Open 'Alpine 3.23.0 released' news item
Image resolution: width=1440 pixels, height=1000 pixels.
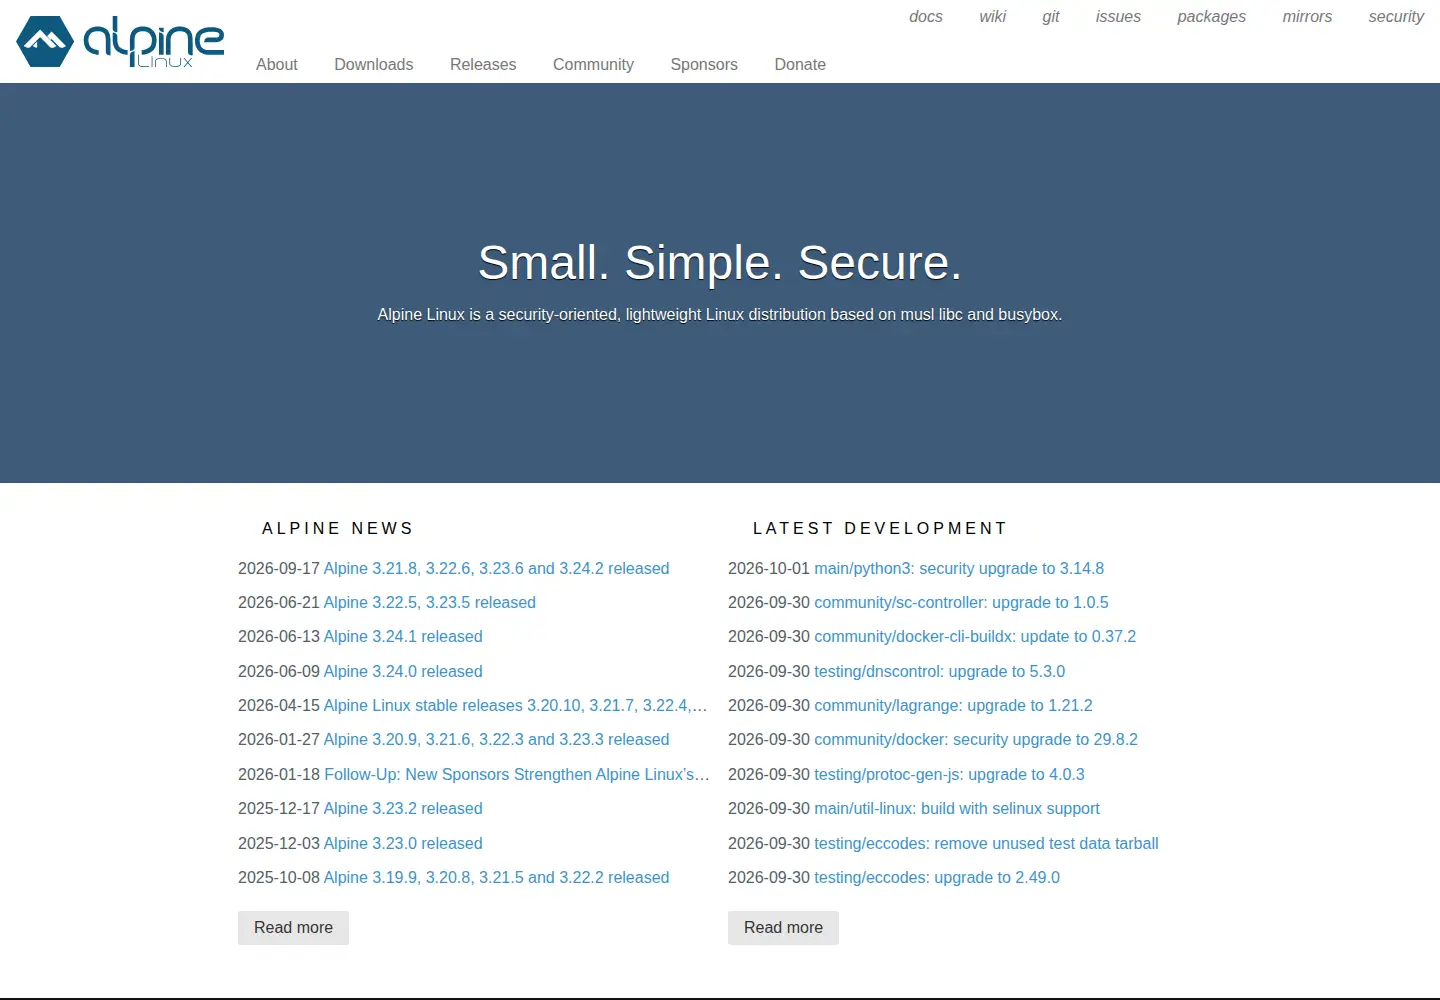tap(403, 843)
